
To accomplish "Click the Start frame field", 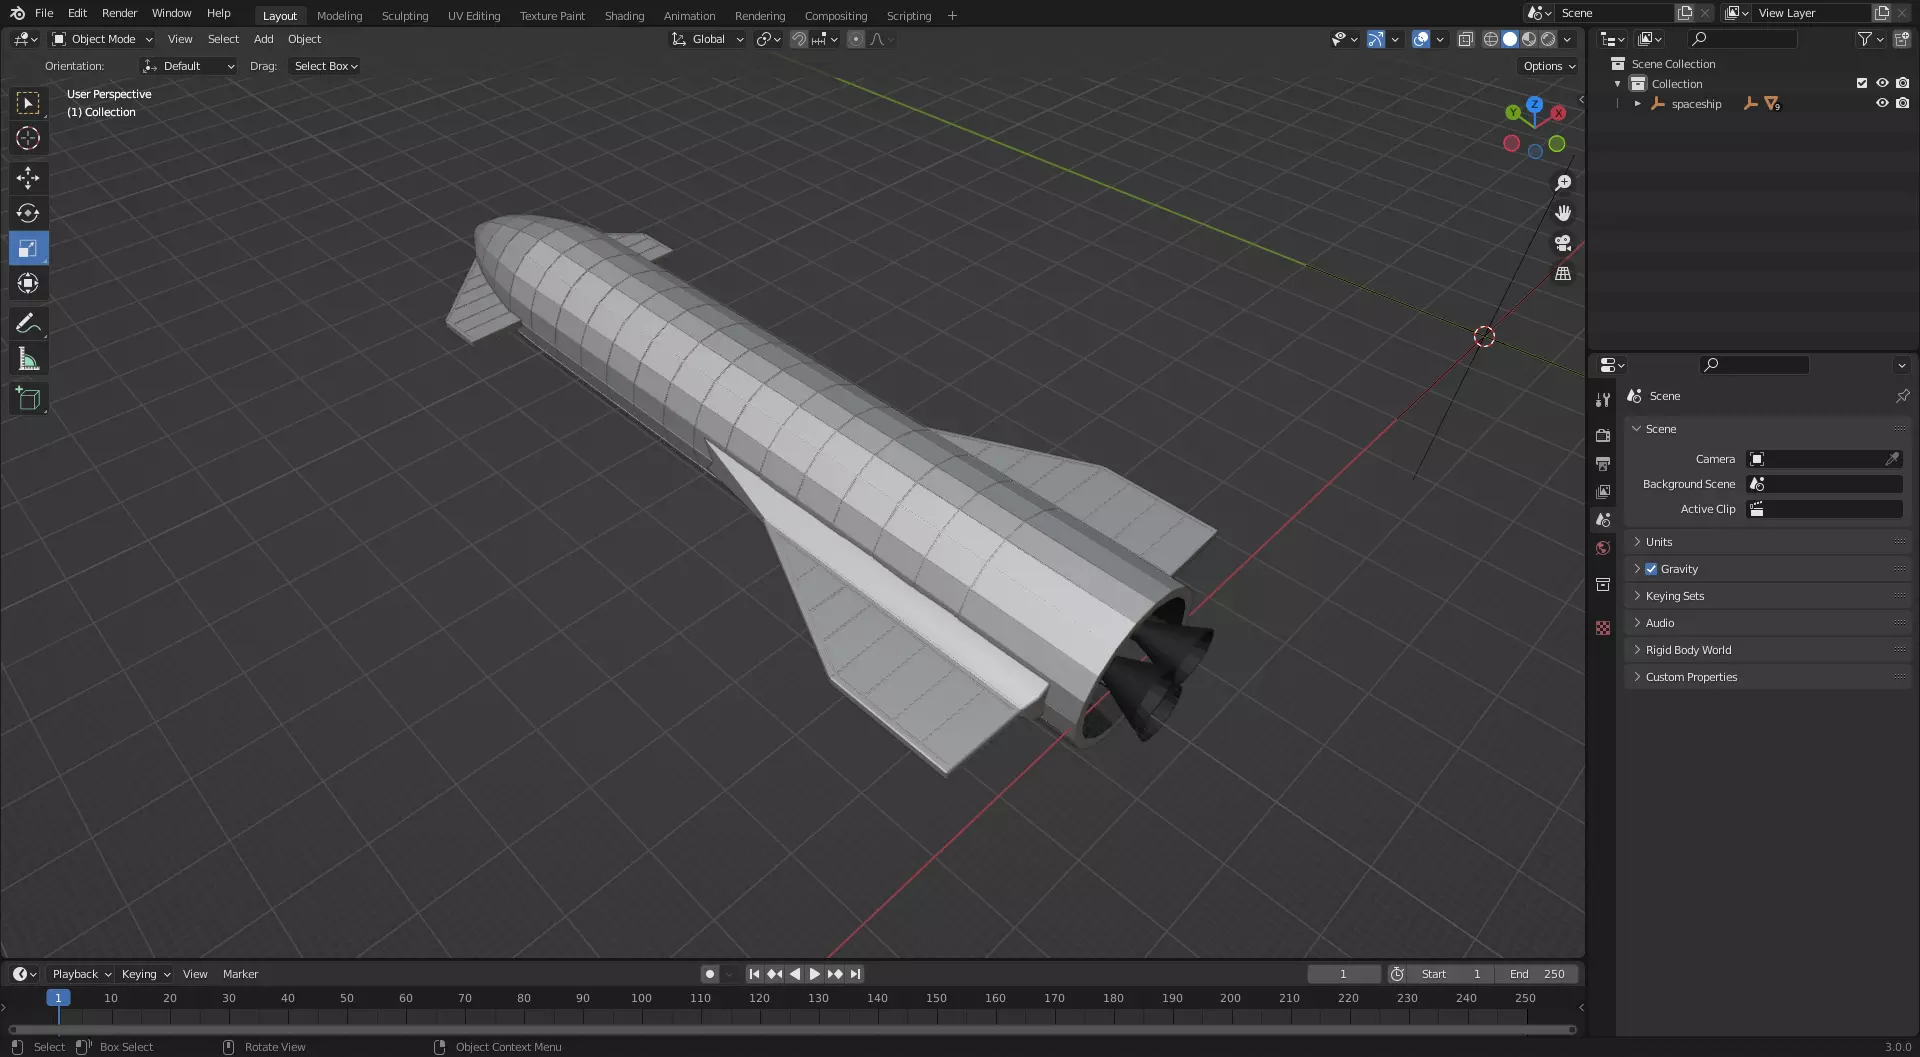I will click(1451, 974).
